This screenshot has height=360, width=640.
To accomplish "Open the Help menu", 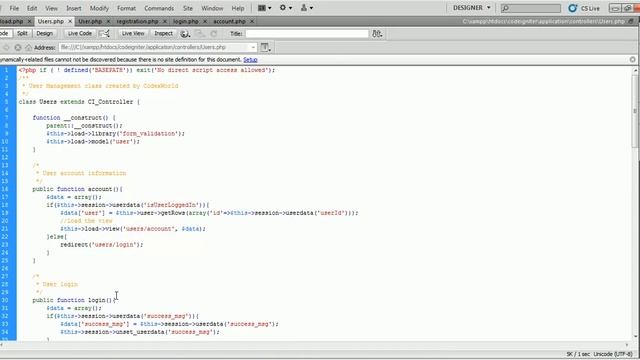I will [238, 8].
